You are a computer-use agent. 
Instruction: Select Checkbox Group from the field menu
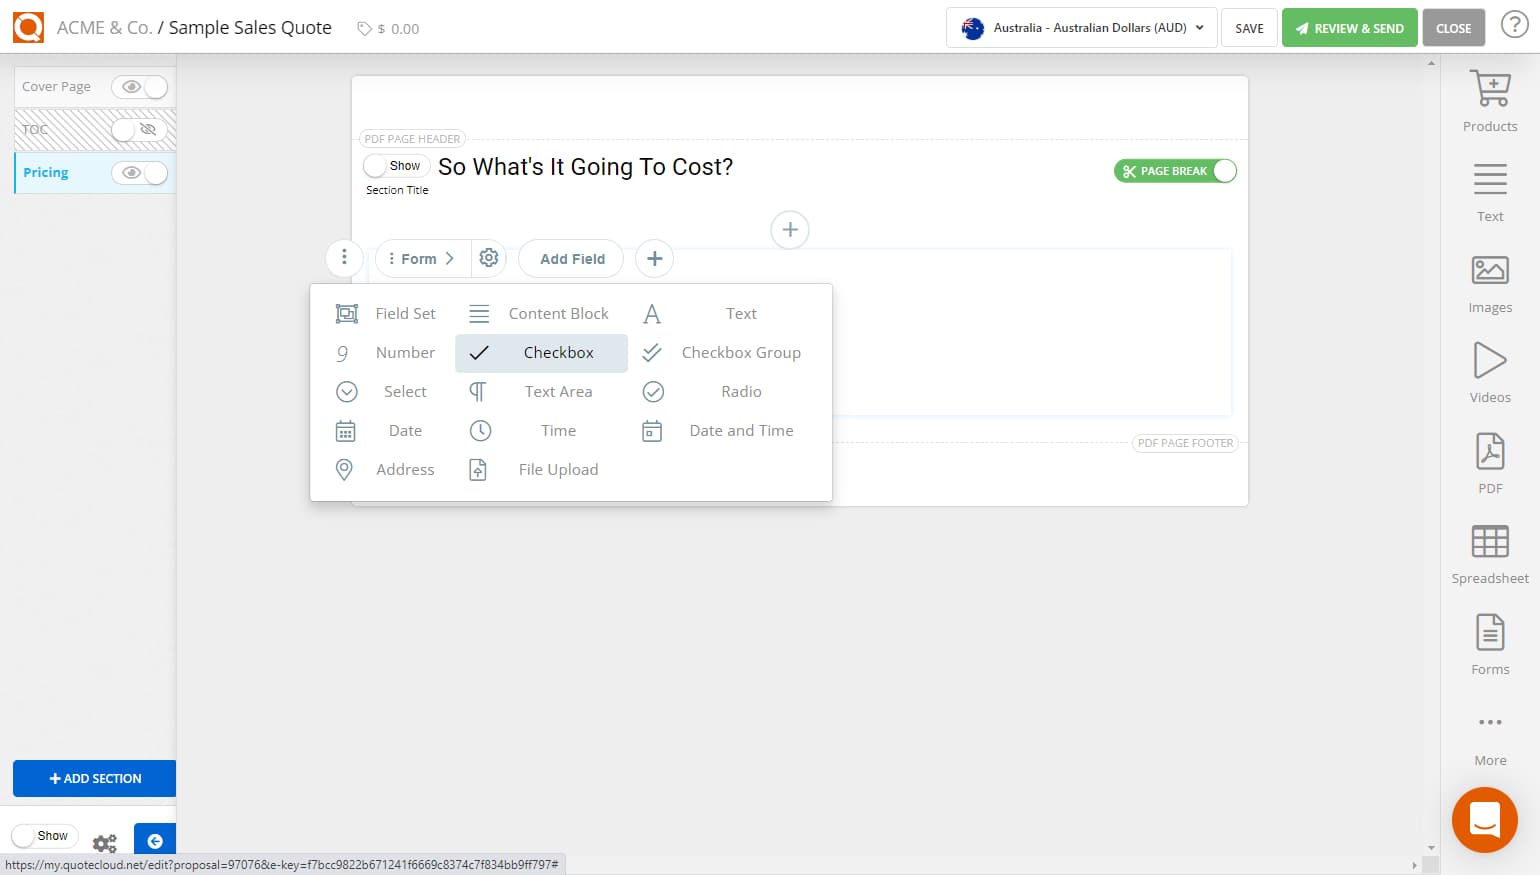[741, 352]
